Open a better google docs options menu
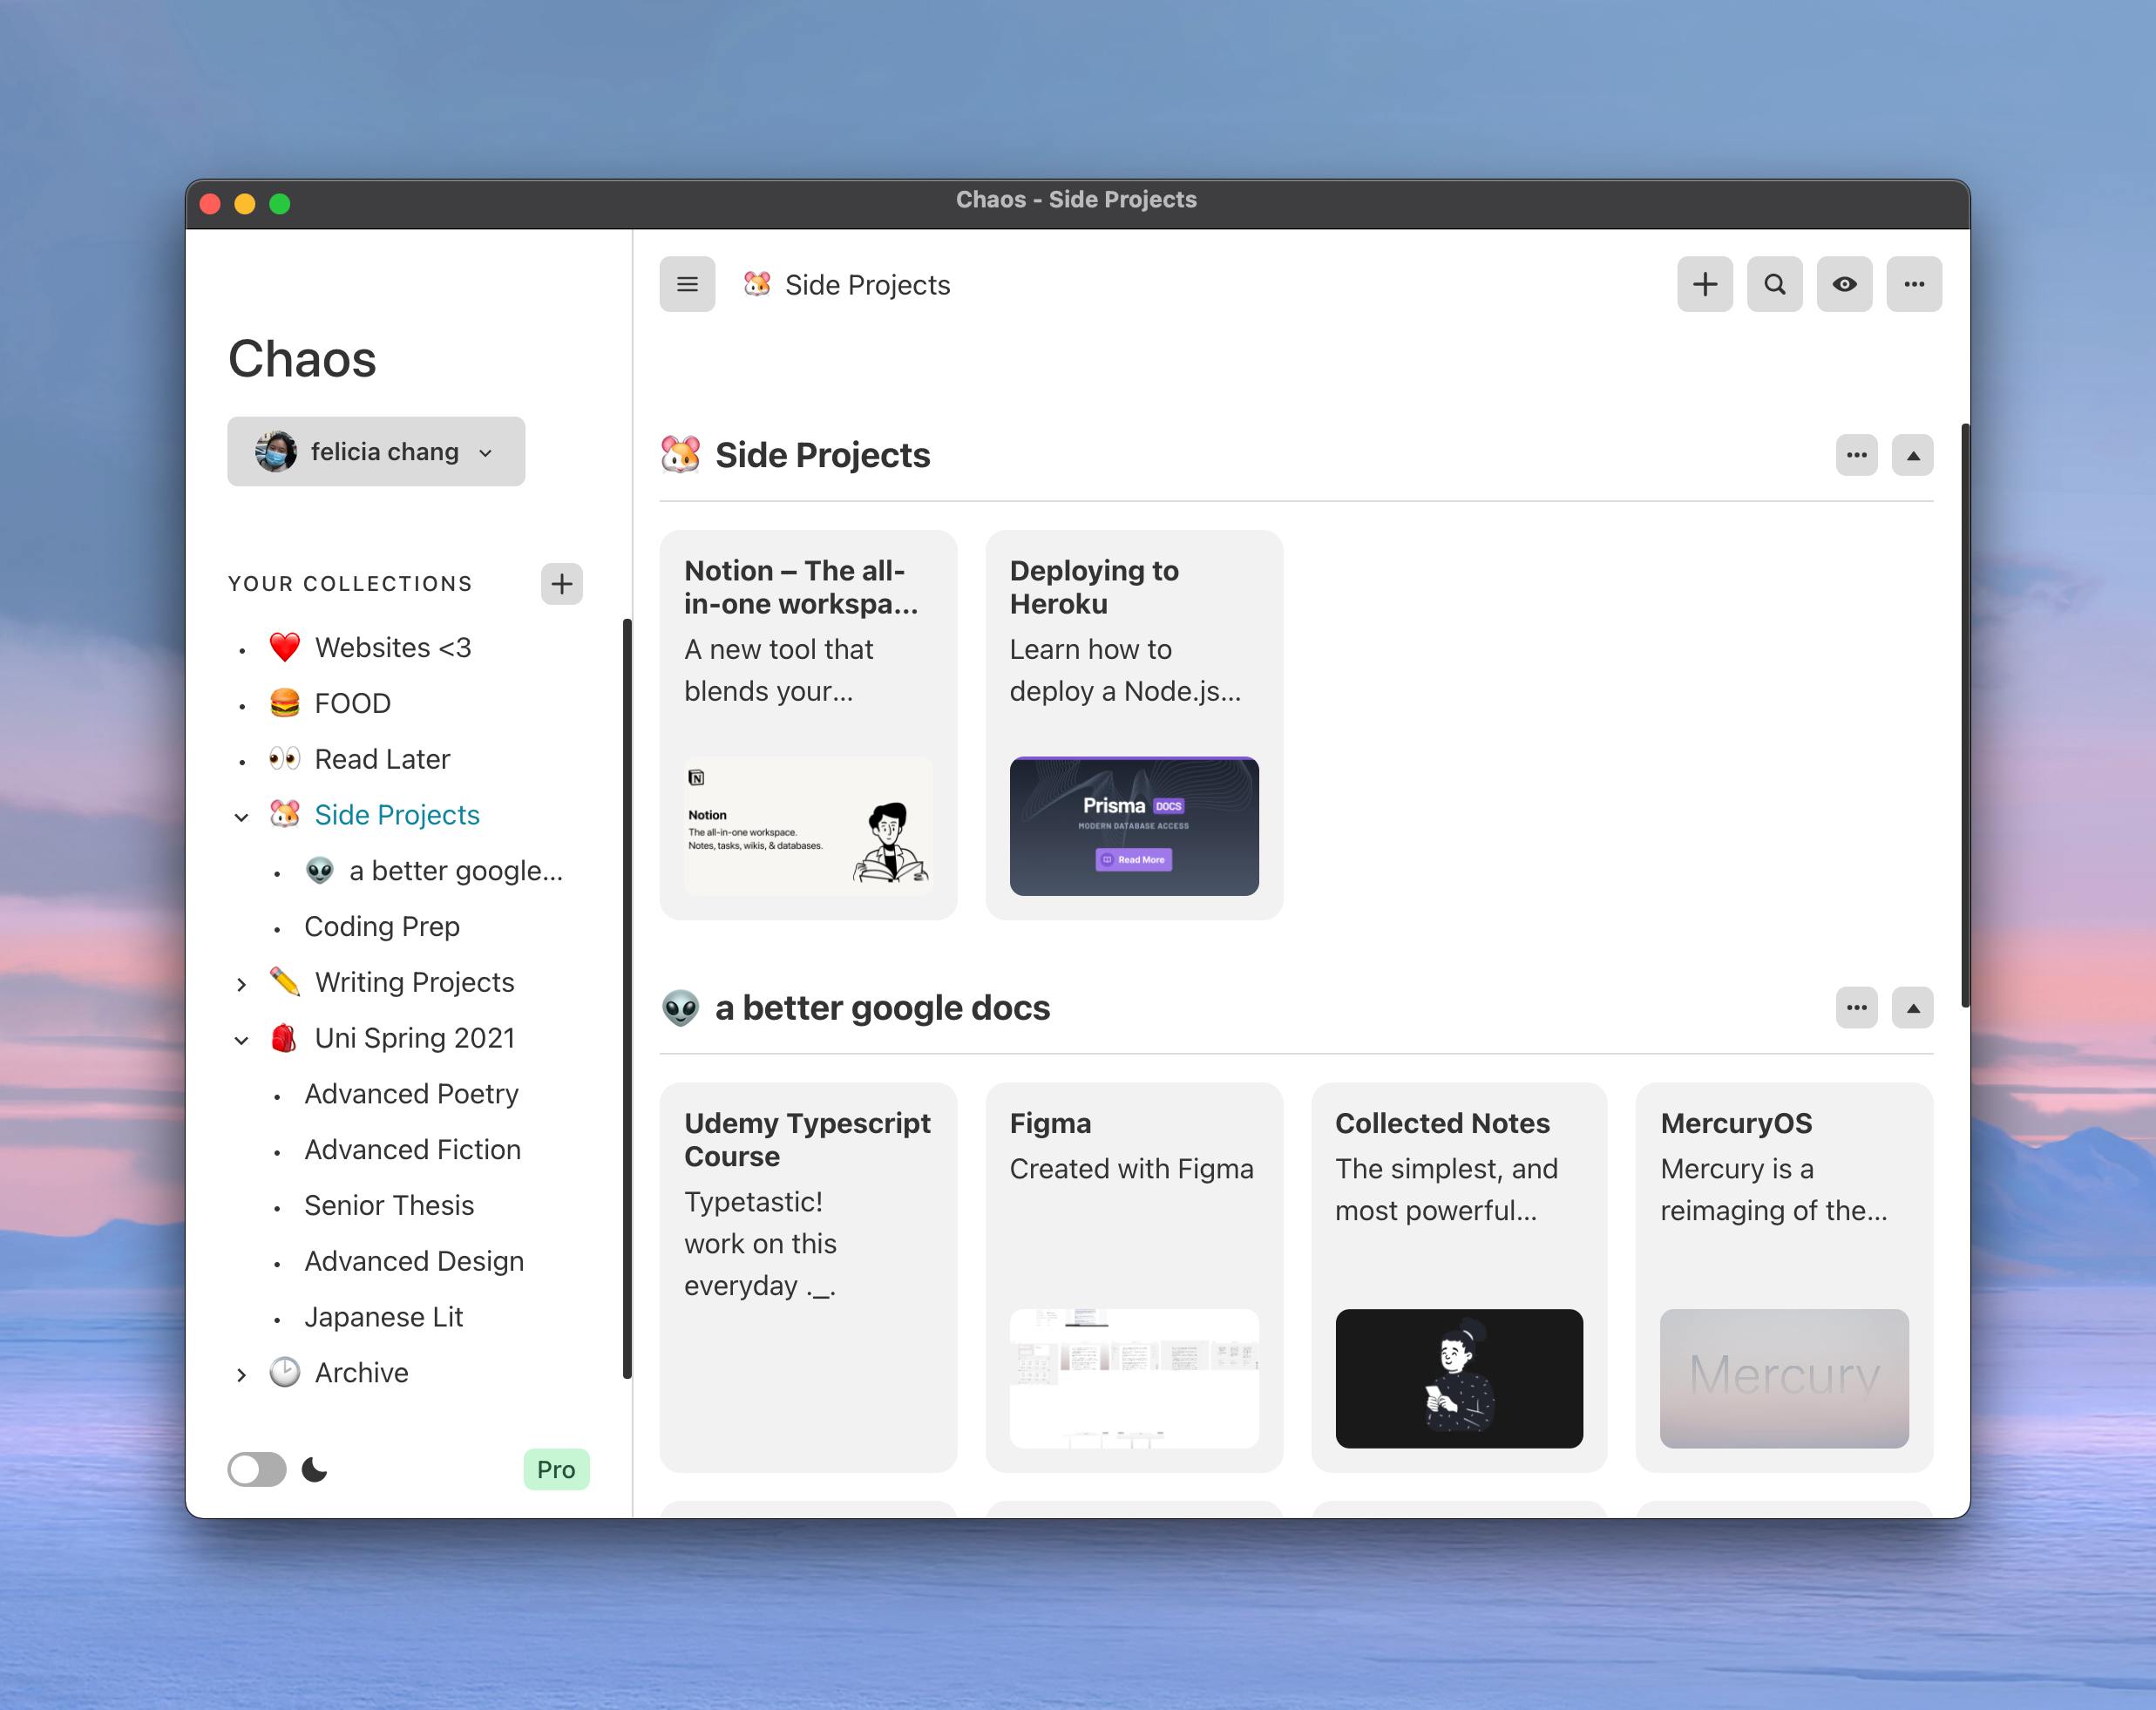The width and height of the screenshot is (2156, 1710). pos(1856,1008)
